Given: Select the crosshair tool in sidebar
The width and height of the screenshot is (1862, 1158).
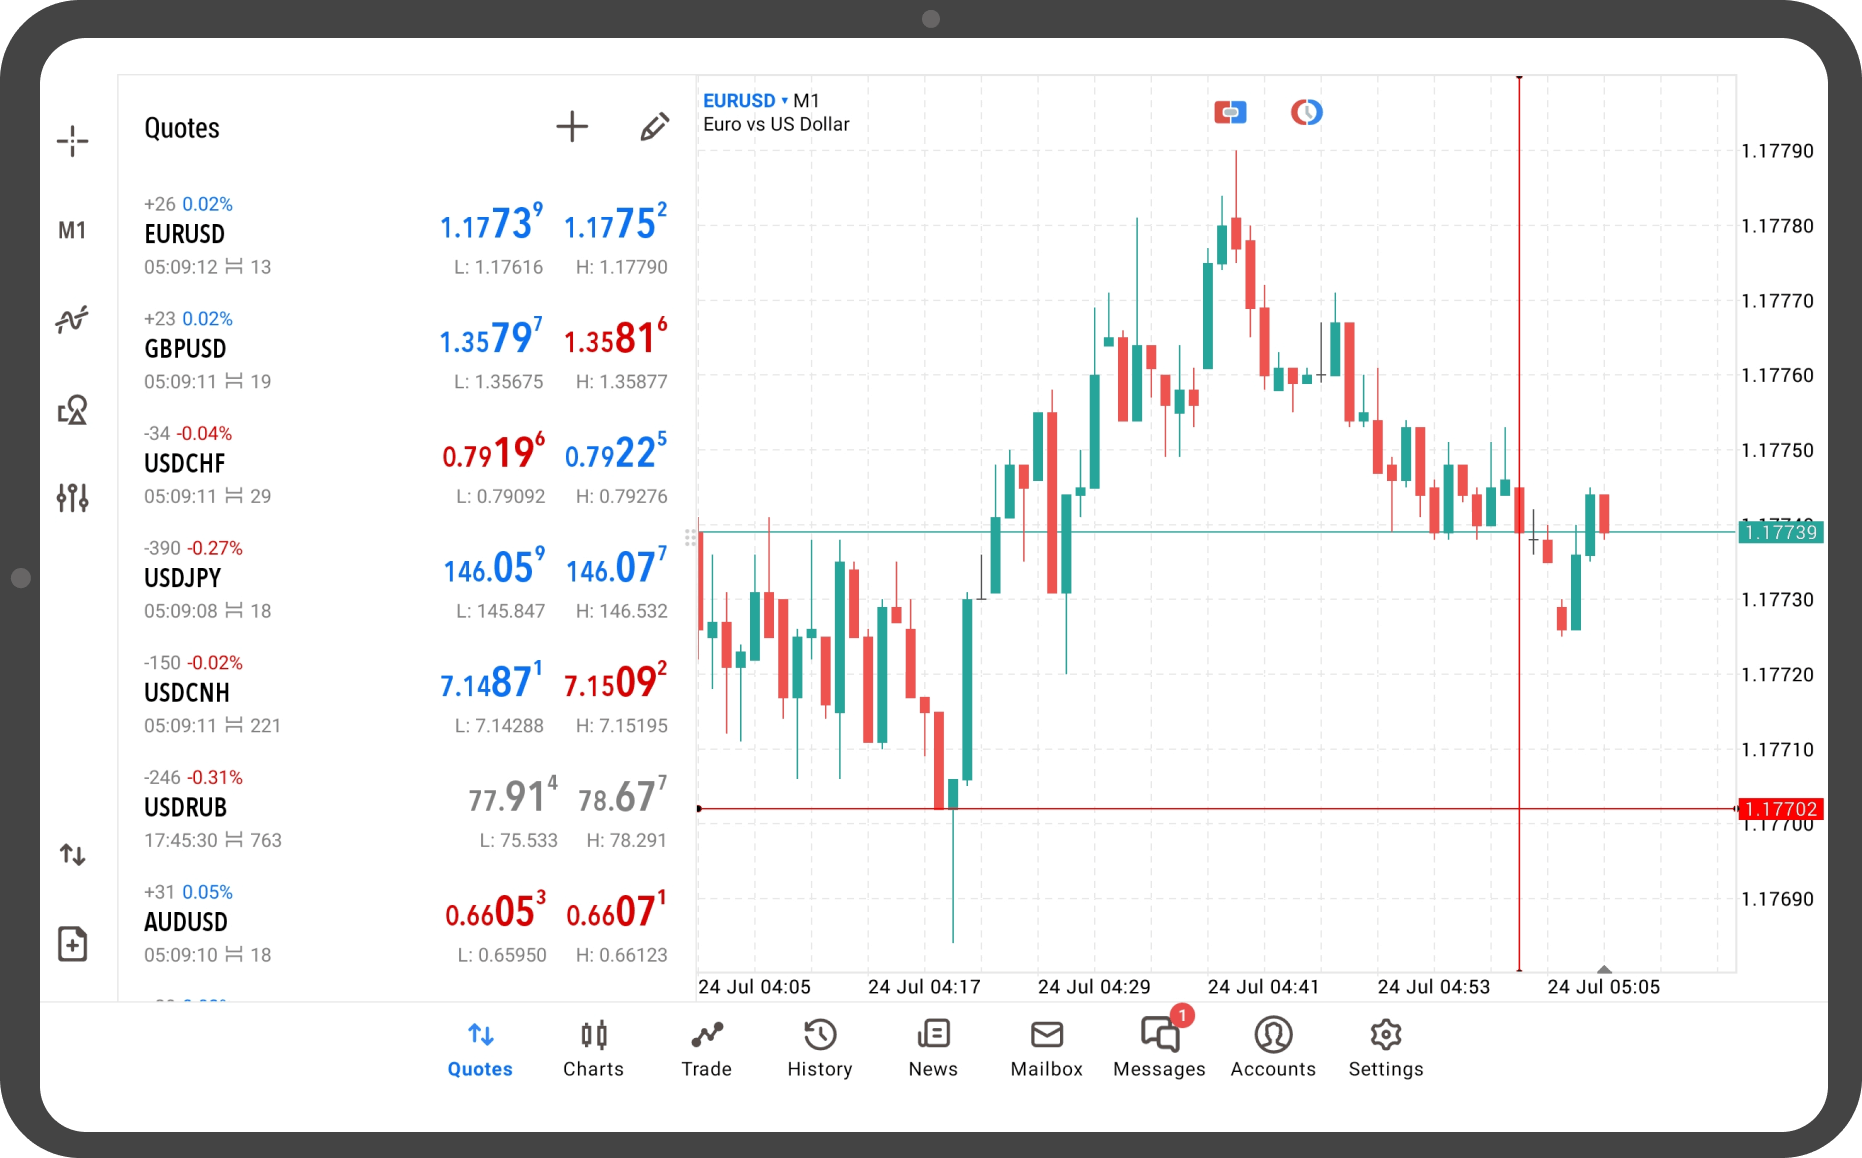Looking at the screenshot, I should [72, 141].
